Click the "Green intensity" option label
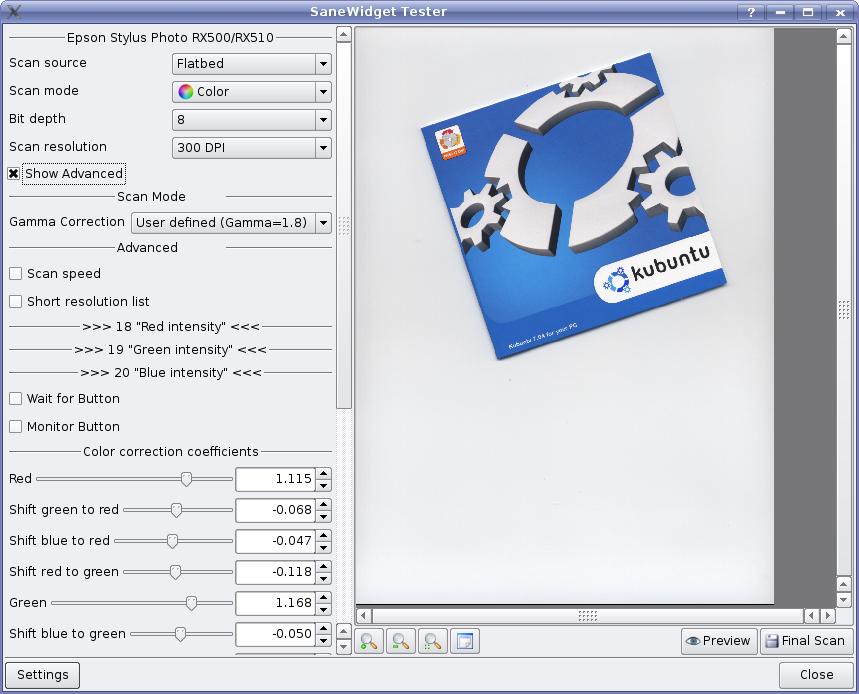The width and height of the screenshot is (859, 694). (170, 349)
